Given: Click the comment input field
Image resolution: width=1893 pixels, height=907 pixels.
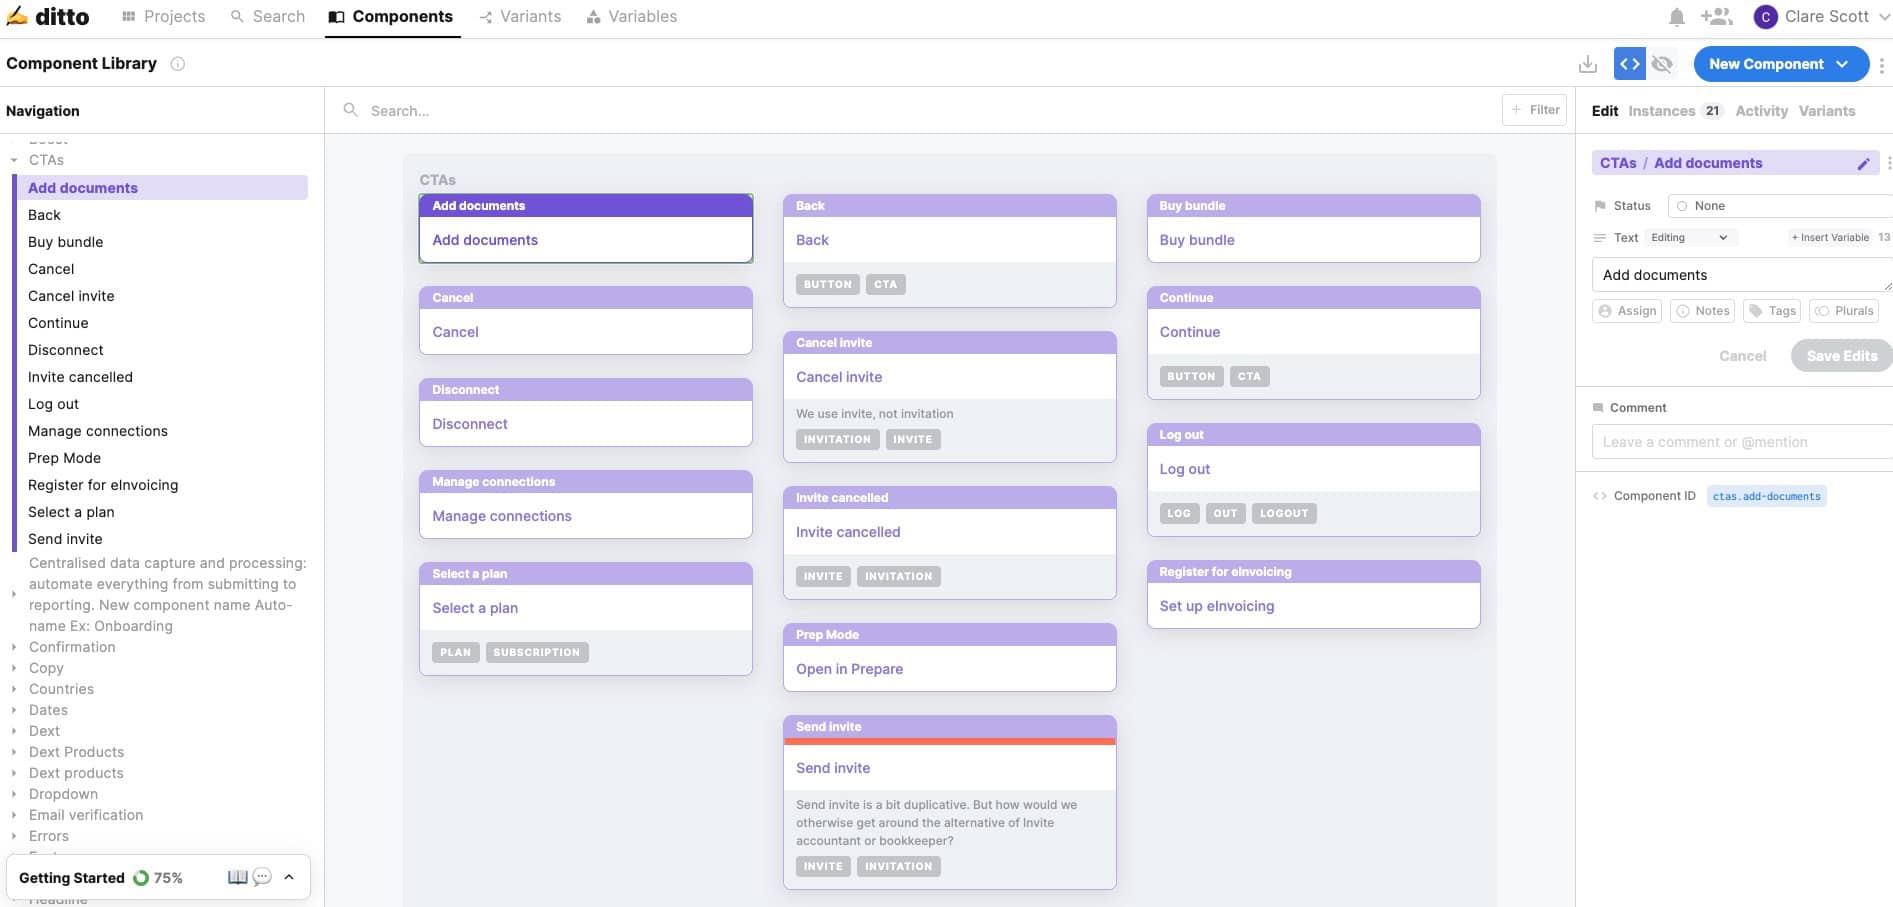Looking at the screenshot, I should pyautogui.click(x=1740, y=442).
